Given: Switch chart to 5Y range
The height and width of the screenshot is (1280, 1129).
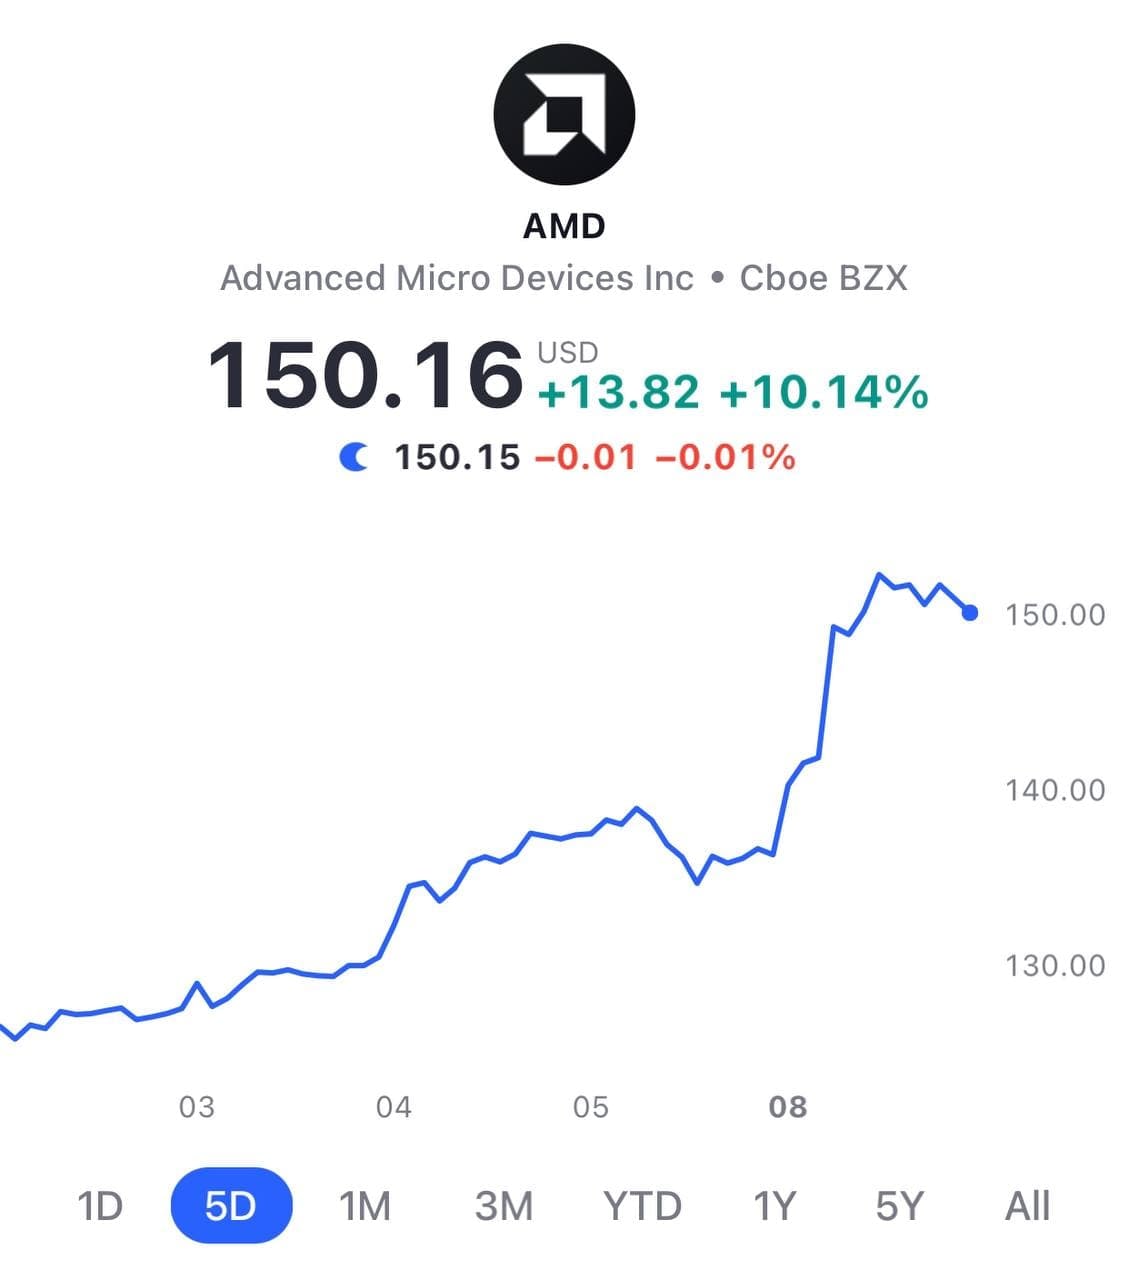Looking at the screenshot, I should [899, 1206].
